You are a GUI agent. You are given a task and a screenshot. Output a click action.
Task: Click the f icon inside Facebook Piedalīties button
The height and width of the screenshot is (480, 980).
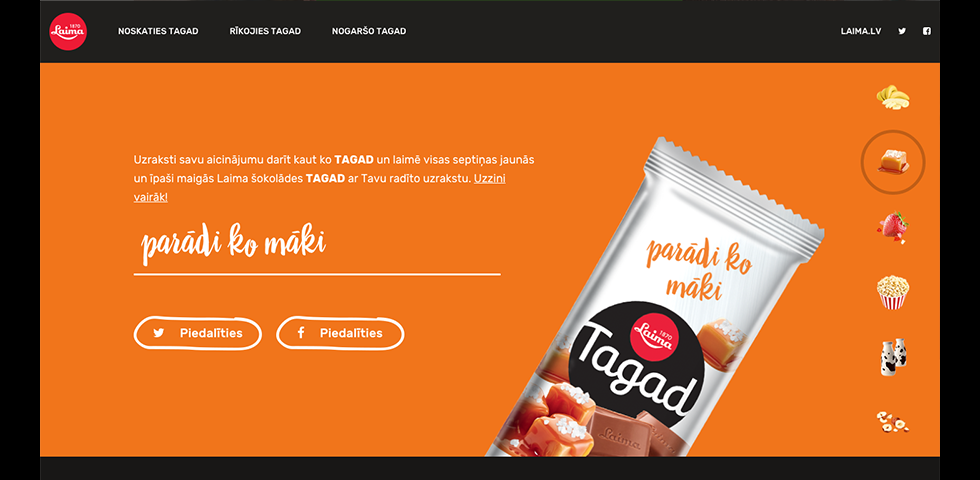(x=301, y=332)
